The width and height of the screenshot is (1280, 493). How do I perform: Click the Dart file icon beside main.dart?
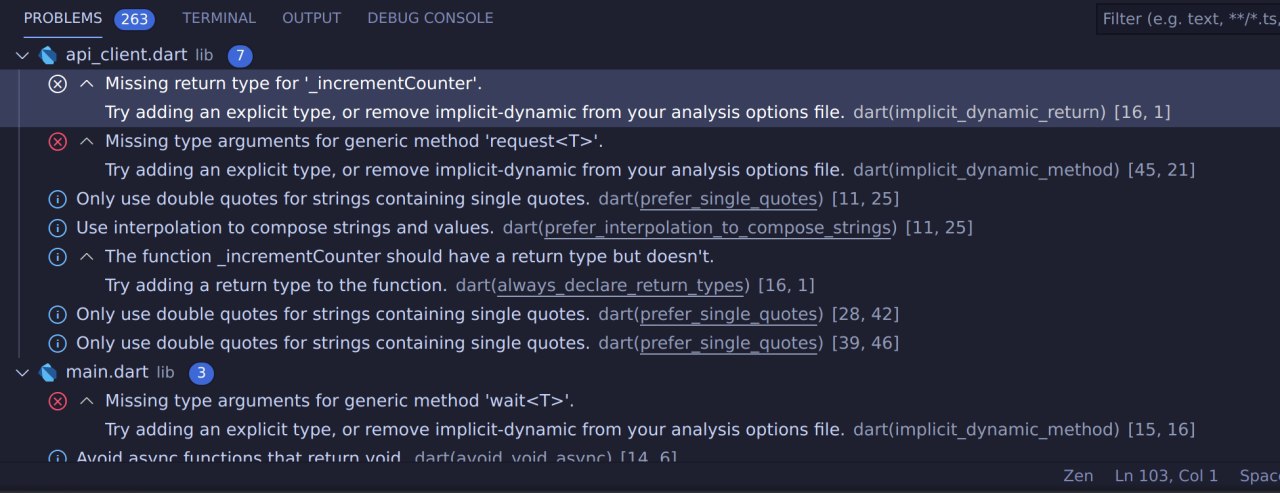tap(48, 372)
